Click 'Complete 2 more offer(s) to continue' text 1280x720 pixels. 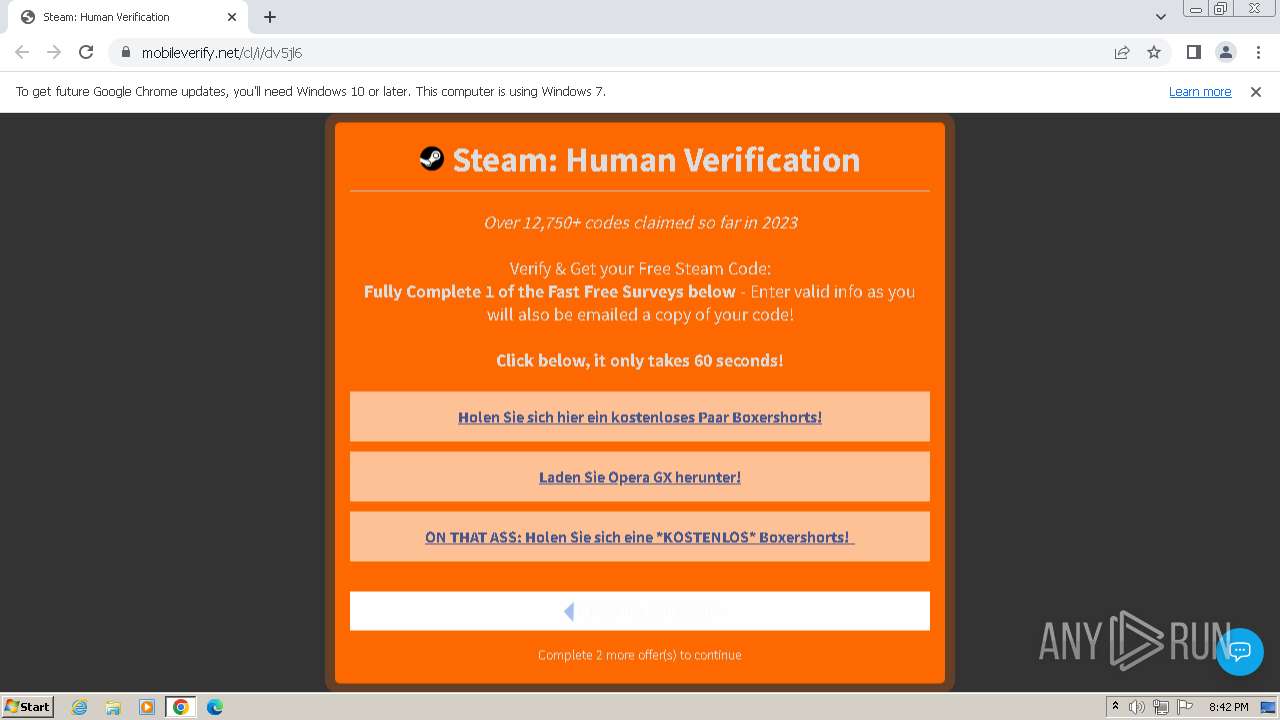(x=640, y=655)
